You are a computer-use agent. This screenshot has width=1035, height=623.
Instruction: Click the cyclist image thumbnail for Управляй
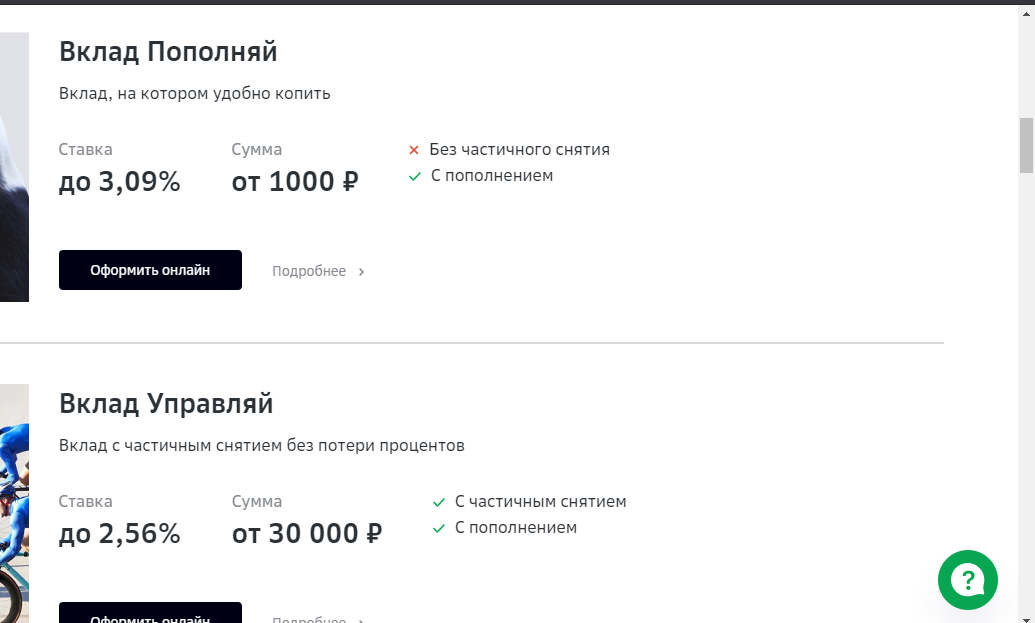[x=15, y=504]
